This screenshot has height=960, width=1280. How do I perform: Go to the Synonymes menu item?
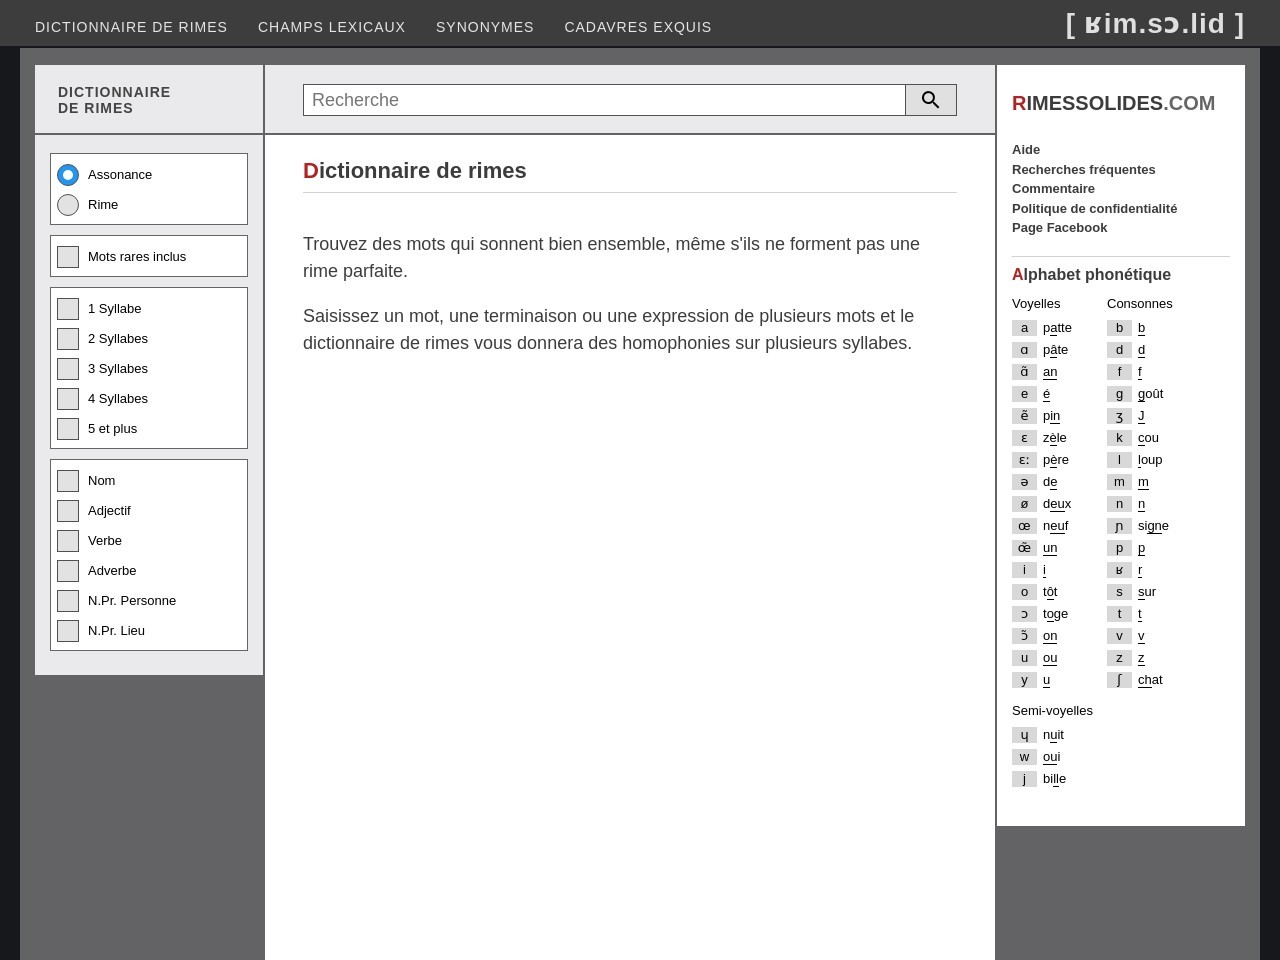(485, 27)
